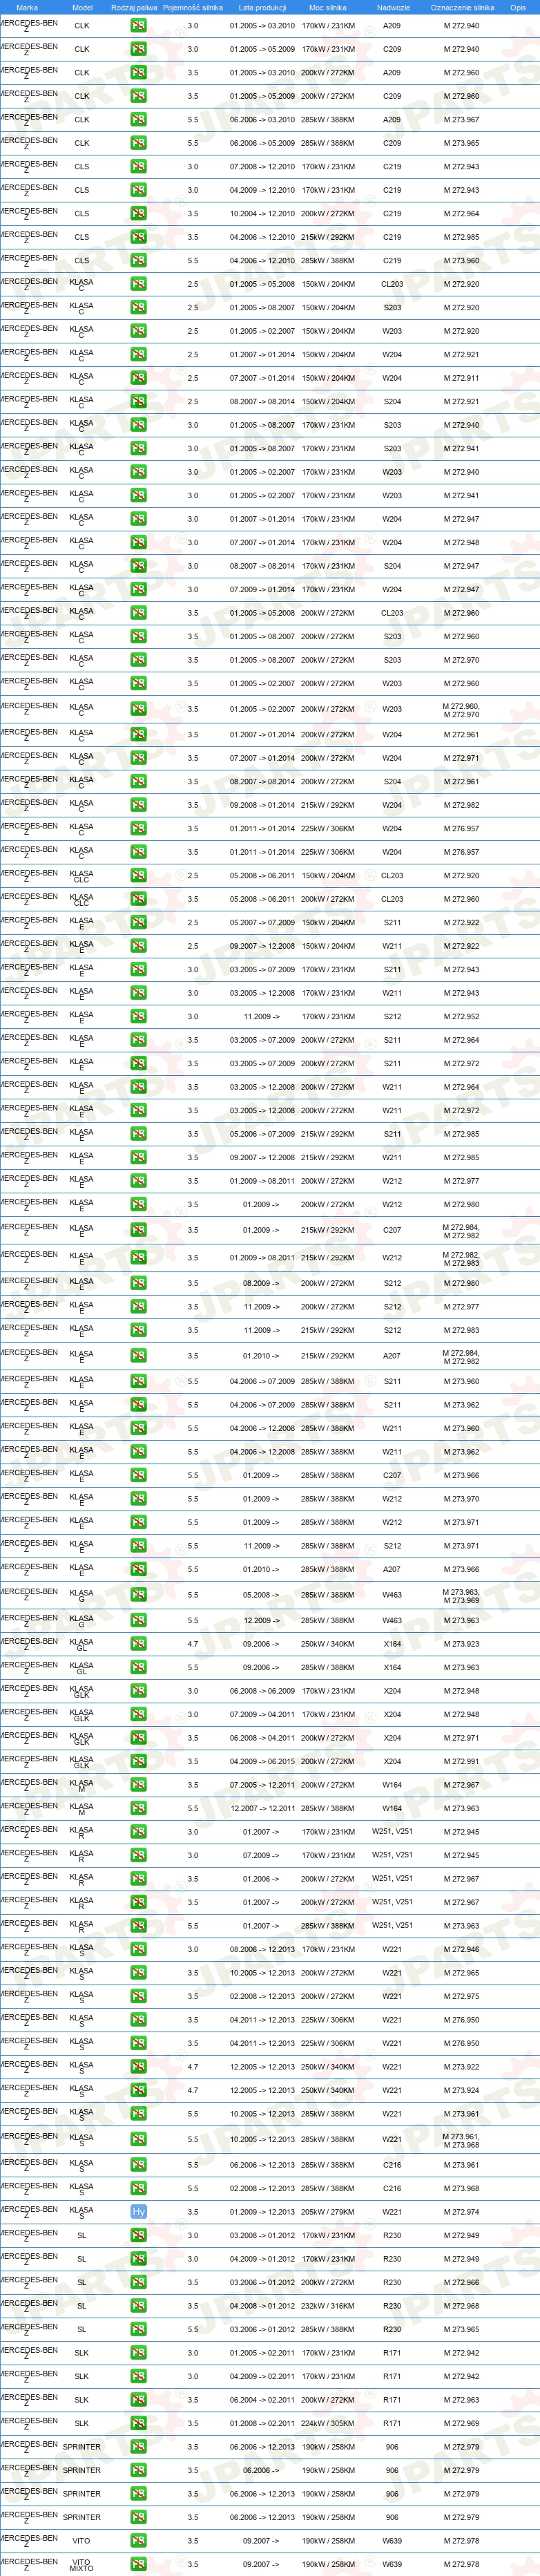This screenshot has width=540, height=2576.
Task: Click engine code M 272.991
Action: pyautogui.click(x=461, y=1761)
